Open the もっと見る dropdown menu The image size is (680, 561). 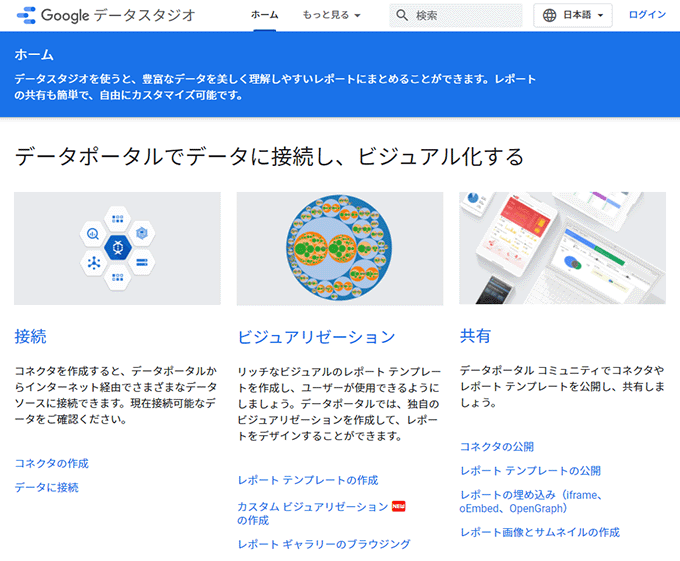pos(331,15)
